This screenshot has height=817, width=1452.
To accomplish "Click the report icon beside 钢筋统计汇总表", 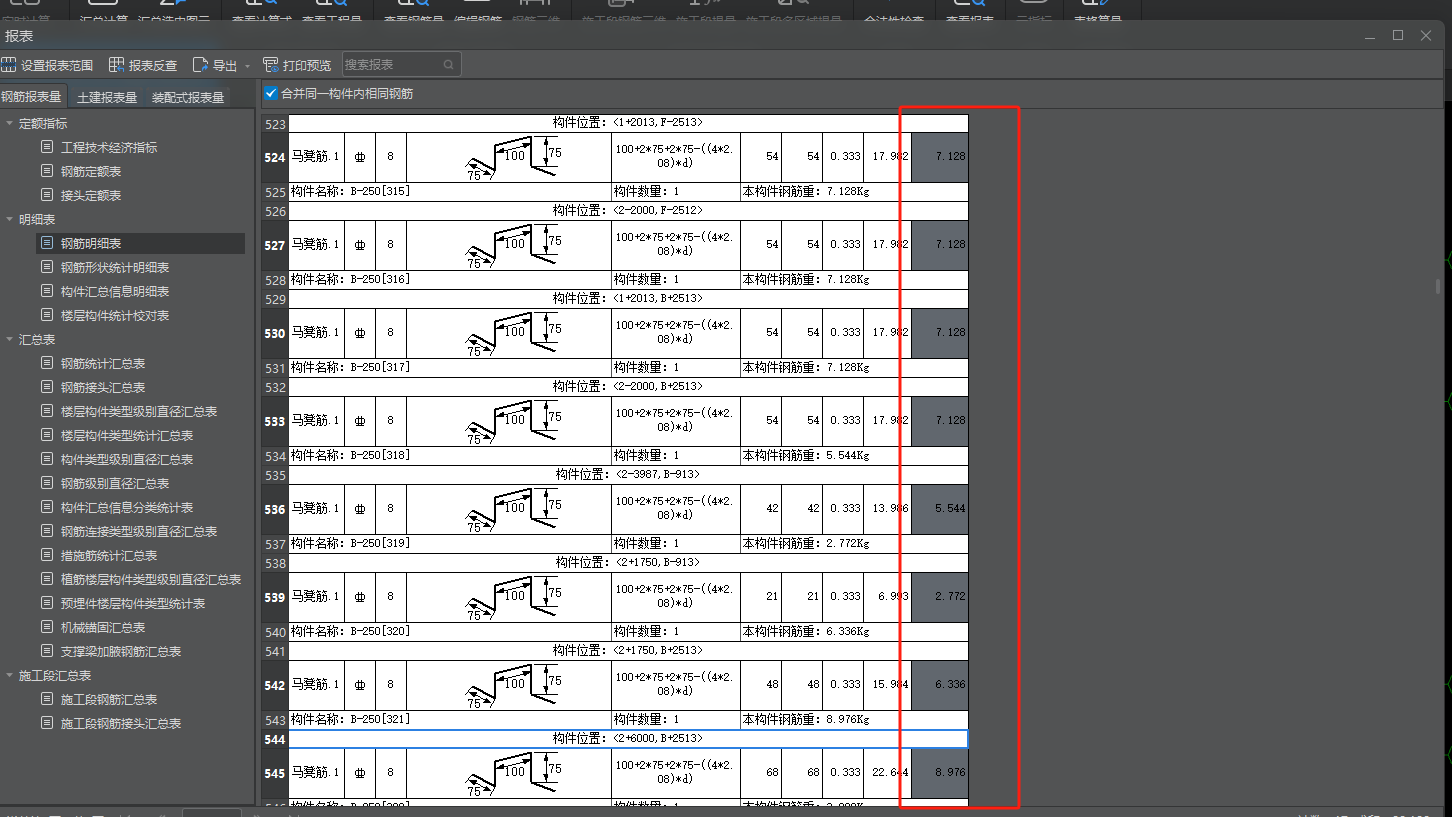I will tap(46, 363).
